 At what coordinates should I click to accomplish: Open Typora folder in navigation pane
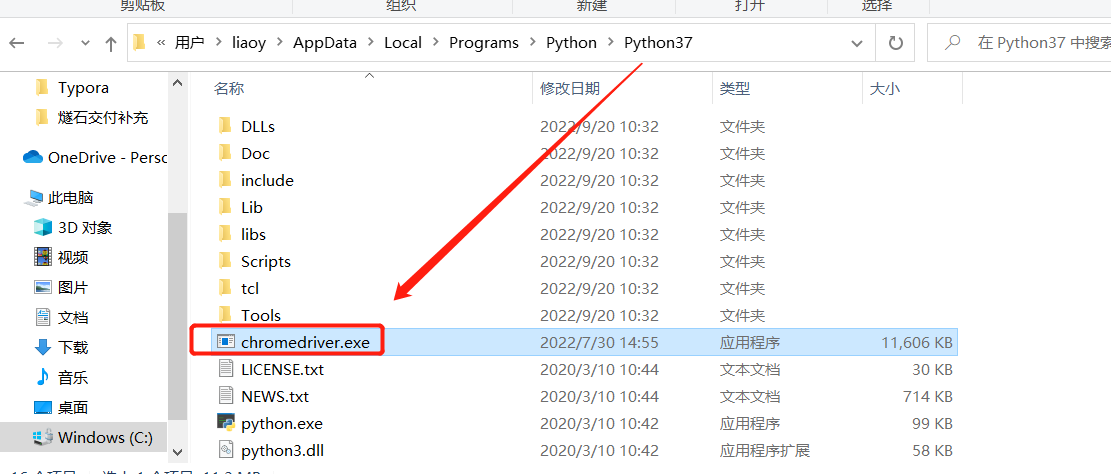point(83,88)
